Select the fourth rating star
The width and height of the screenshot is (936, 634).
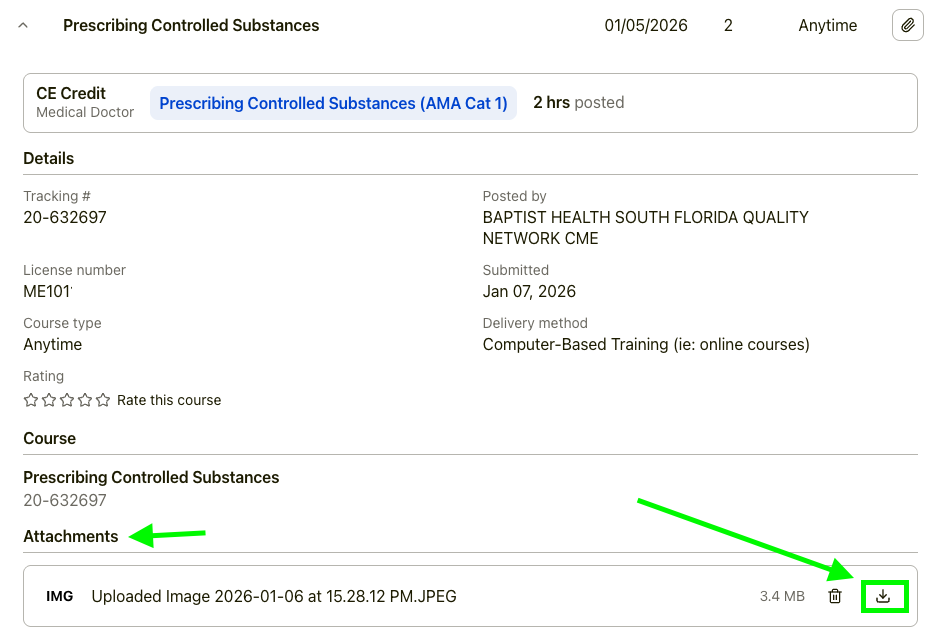[x=85, y=400]
